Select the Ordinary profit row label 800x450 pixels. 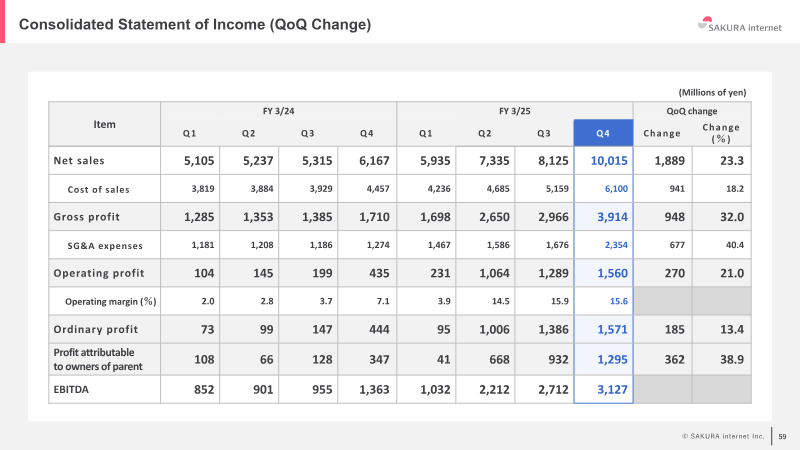[95, 330]
